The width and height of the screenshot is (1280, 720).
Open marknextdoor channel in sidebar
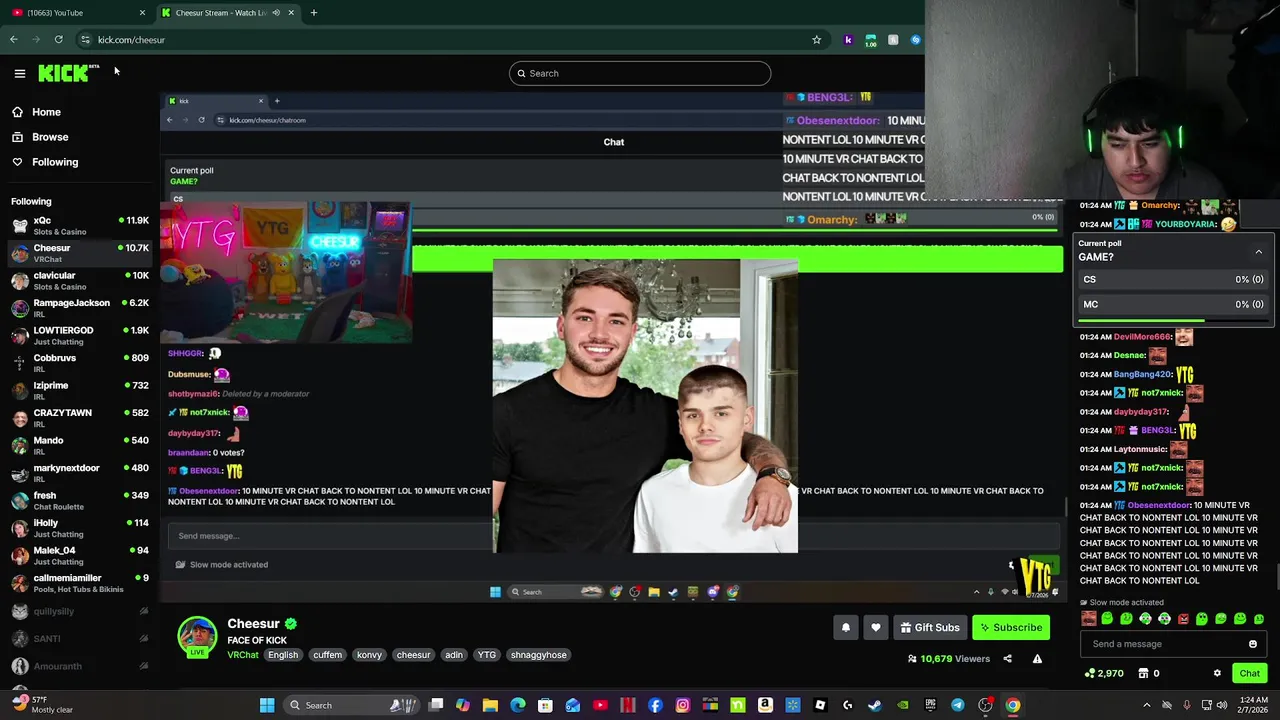click(78, 473)
